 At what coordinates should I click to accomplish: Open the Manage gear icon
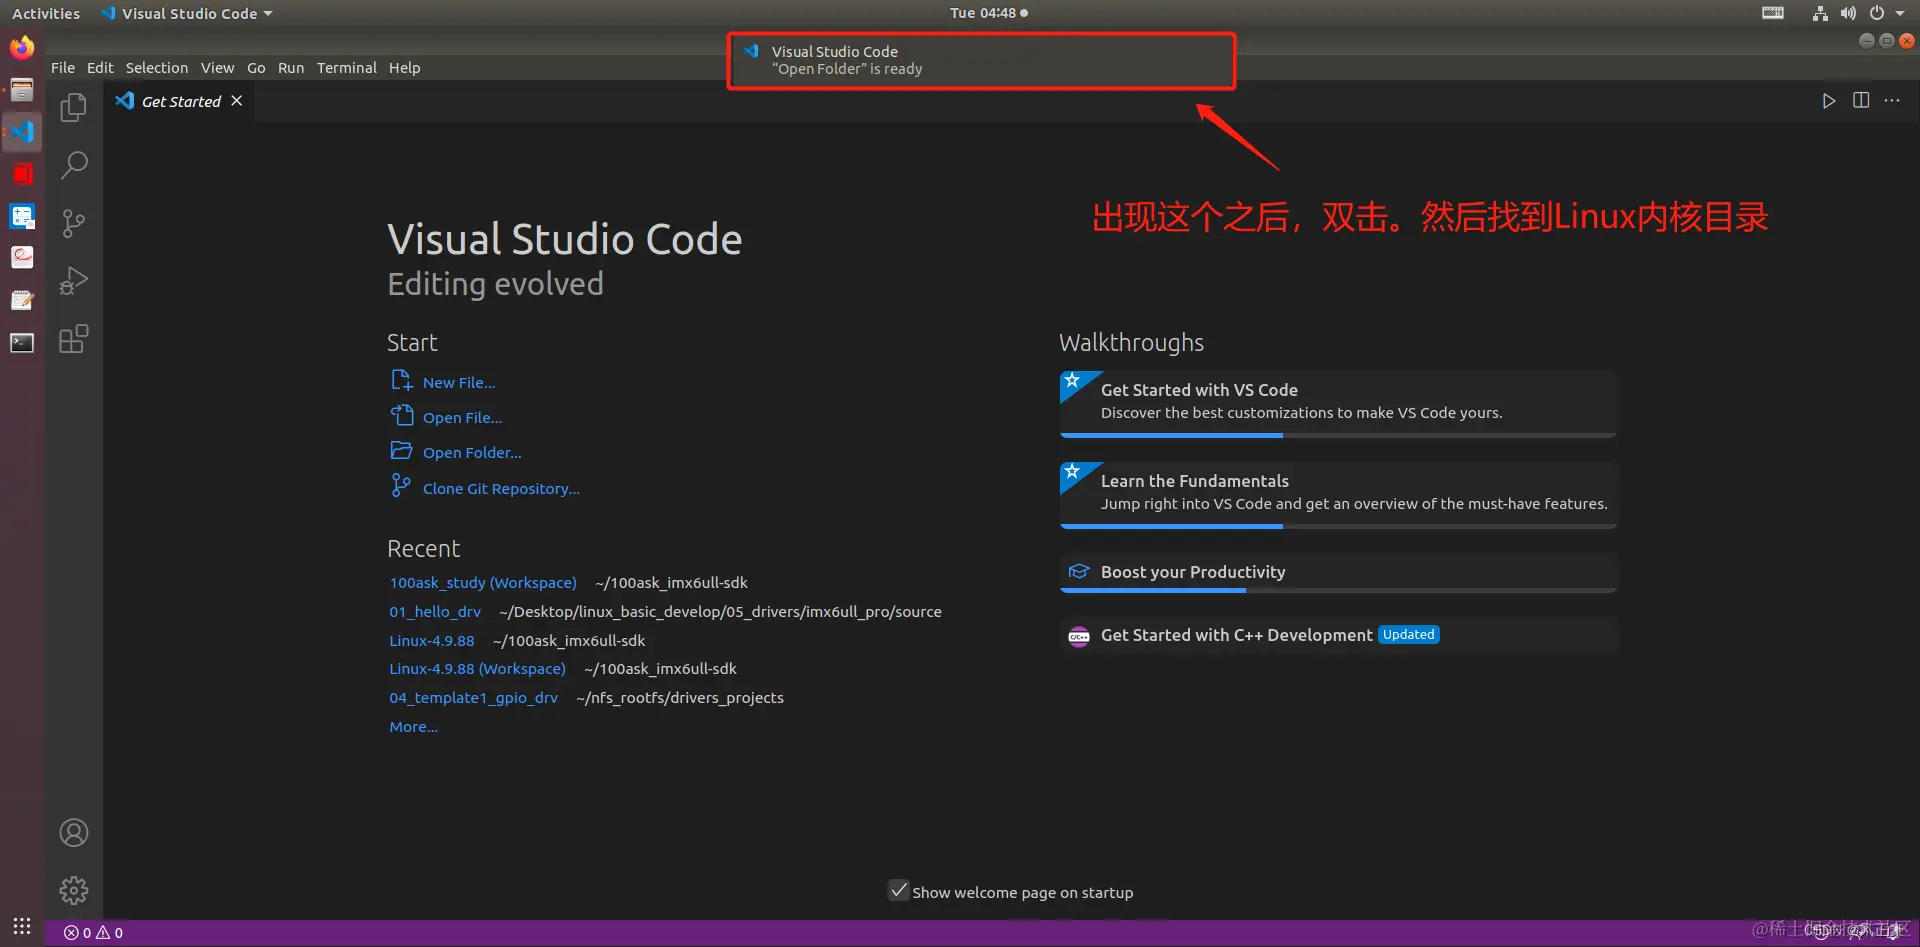click(74, 890)
